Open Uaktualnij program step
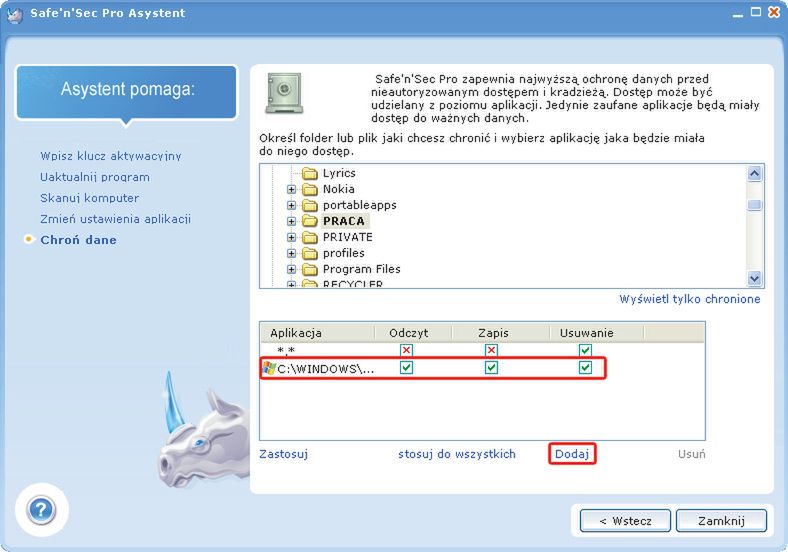This screenshot has width=788, height=552. [x=95, y=177]
